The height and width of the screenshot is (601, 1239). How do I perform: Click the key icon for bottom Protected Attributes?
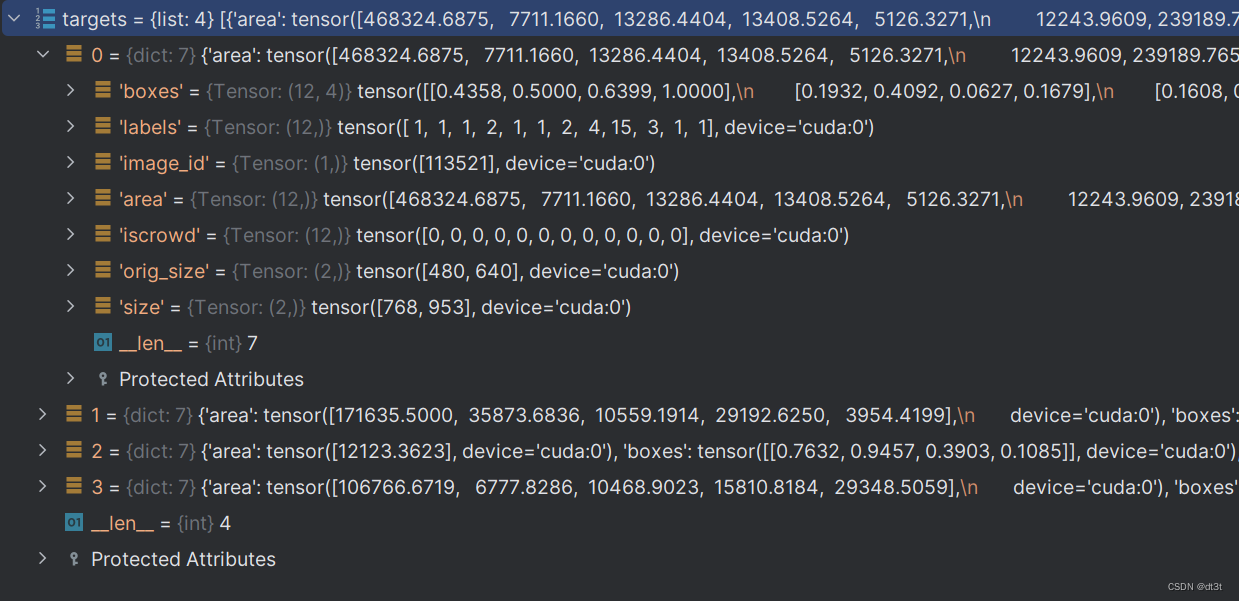73,559
